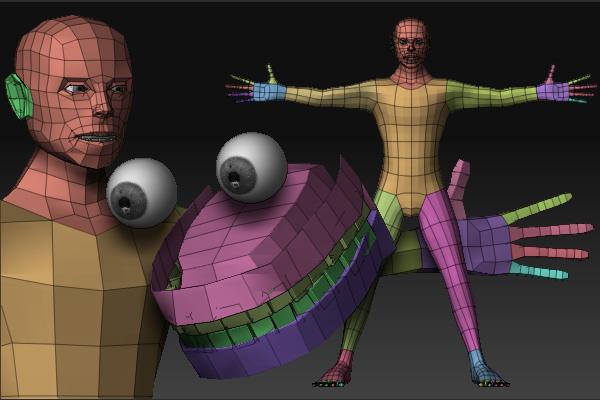Select the magenta leg of the standing figure

pyautogui.click(x=452, y=272)
